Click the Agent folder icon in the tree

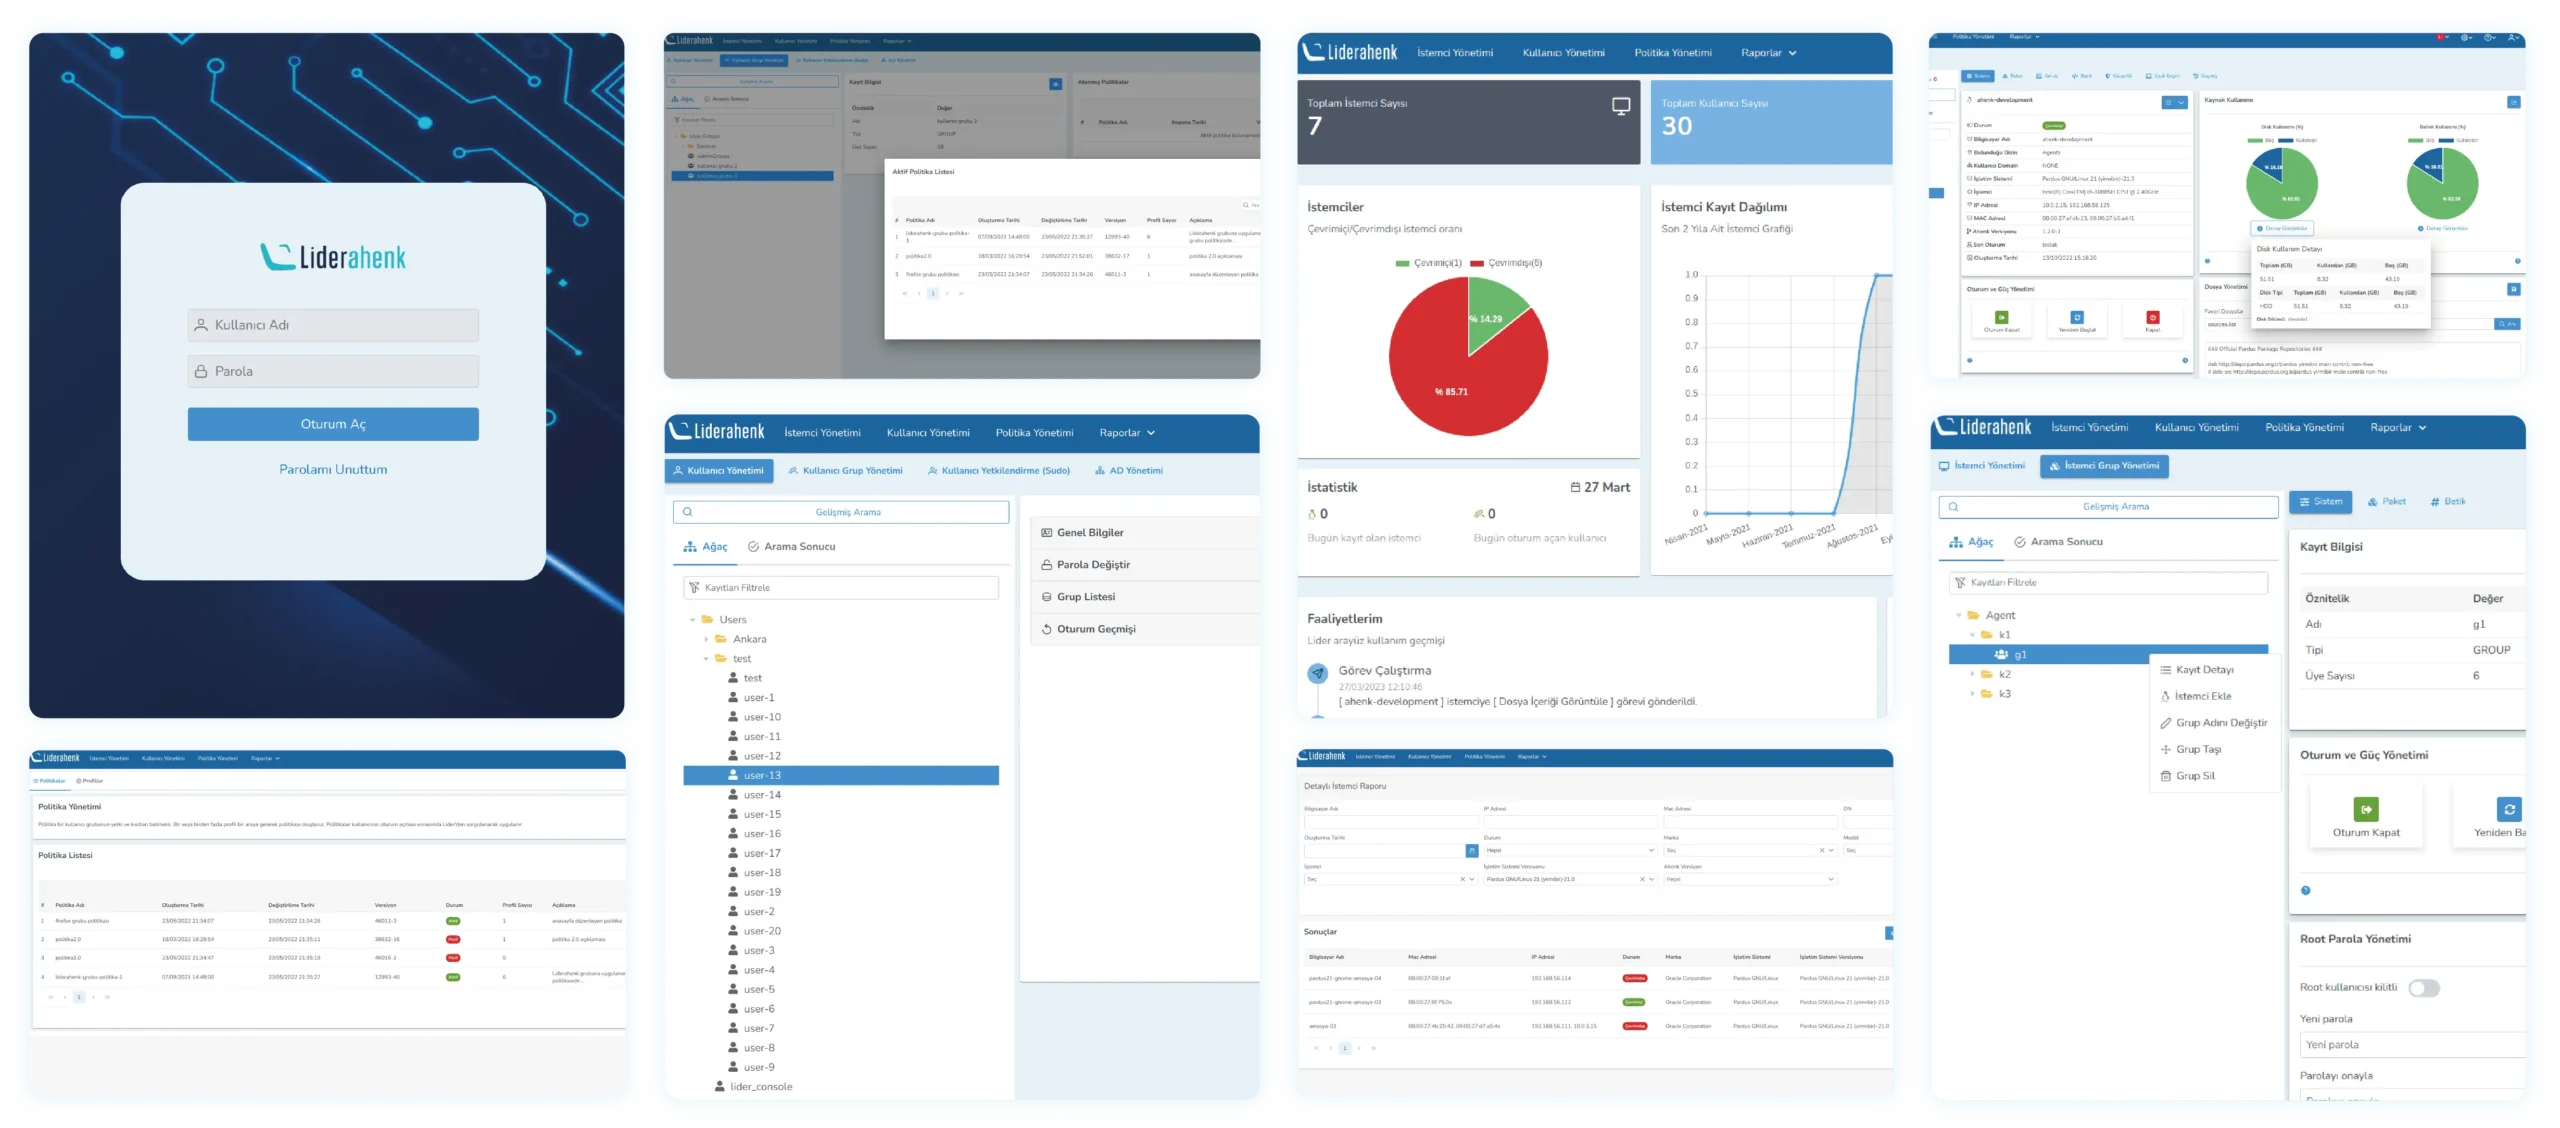(x=1973, y=616)
